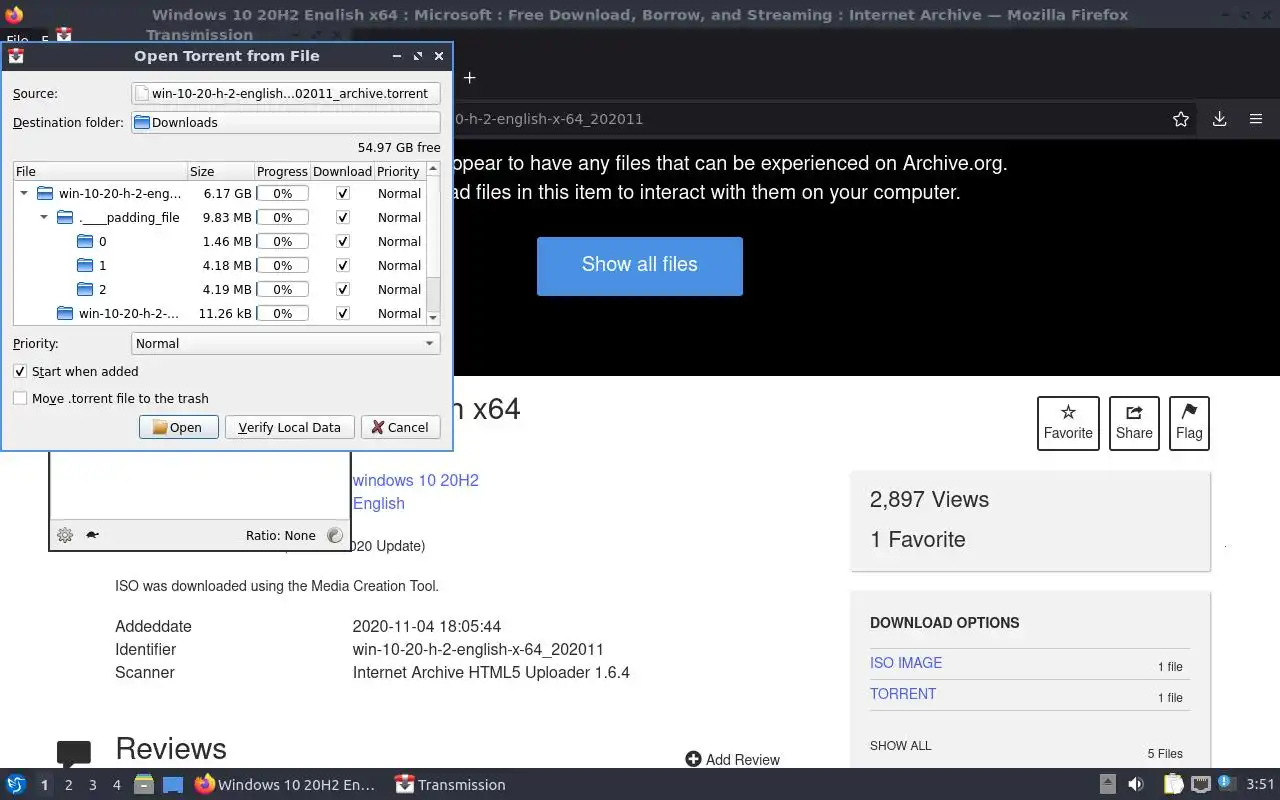
Task: Open the windows 10 20H2 topic link
Action: click(x=416, y=480)
